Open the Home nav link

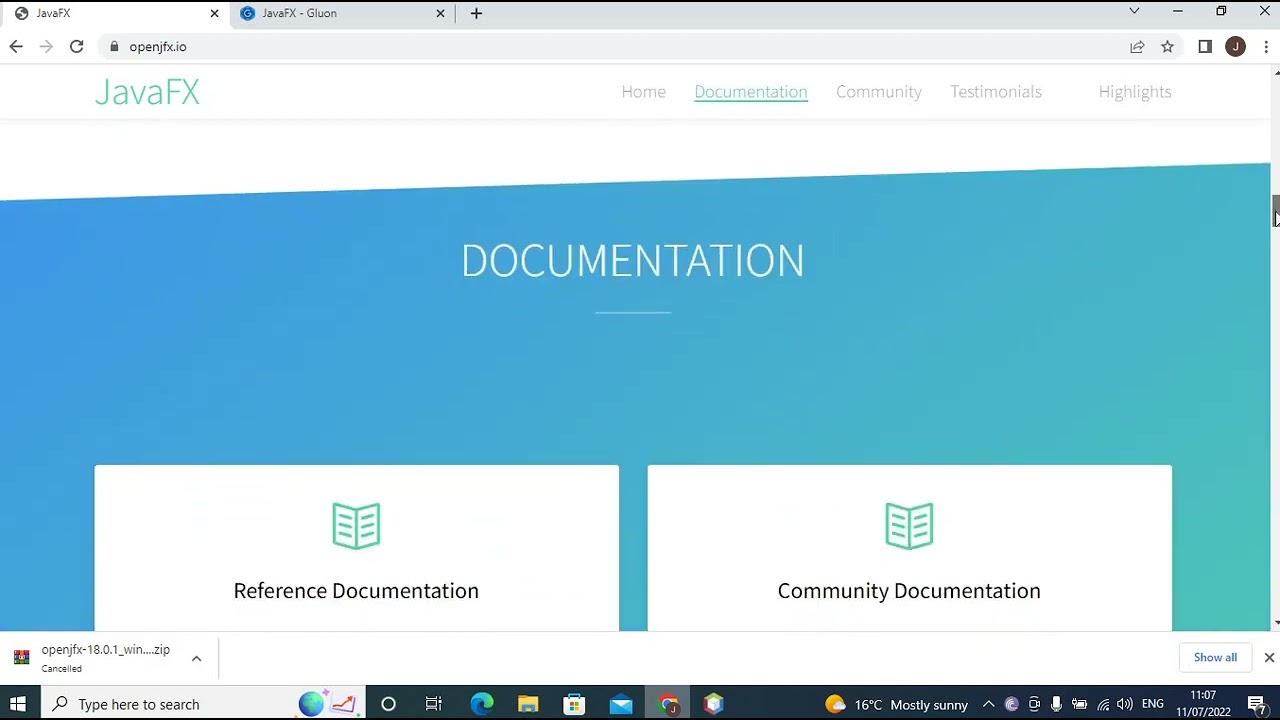click(x=643, y=91)
